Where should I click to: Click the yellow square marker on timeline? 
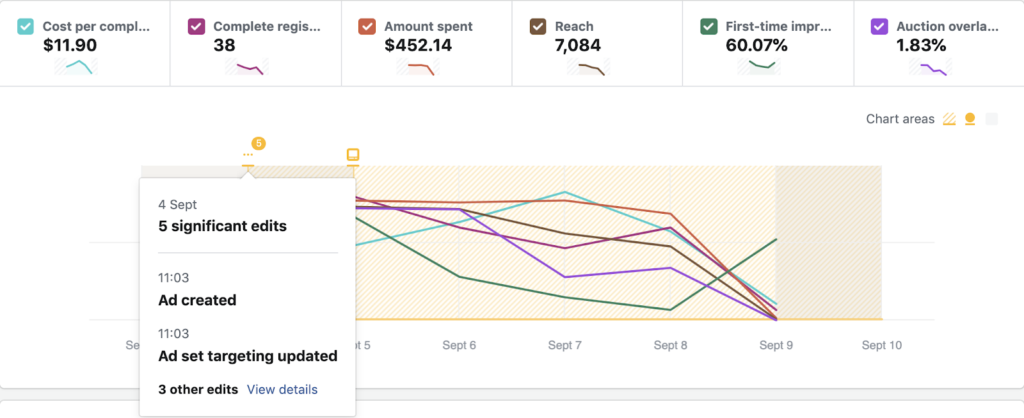tap(352, 155)
